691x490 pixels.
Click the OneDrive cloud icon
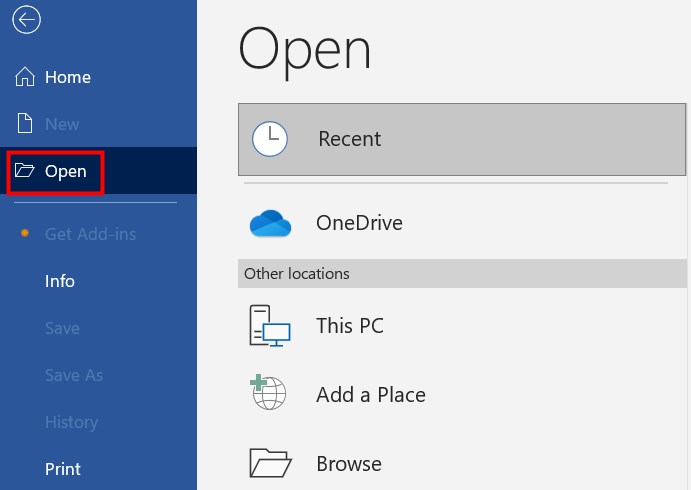click(x=270, y=224)
